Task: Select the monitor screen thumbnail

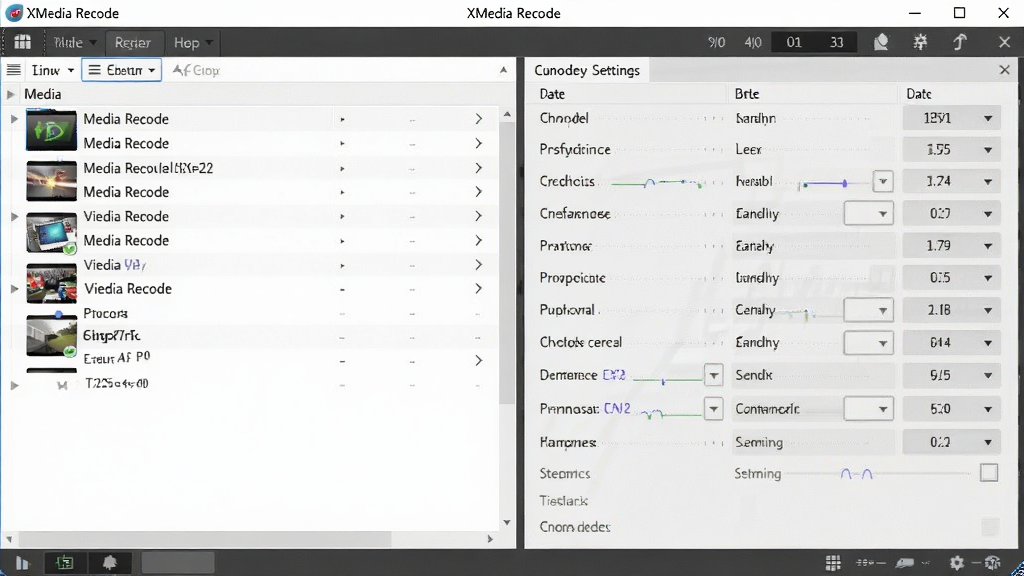Action: point(51,233)
